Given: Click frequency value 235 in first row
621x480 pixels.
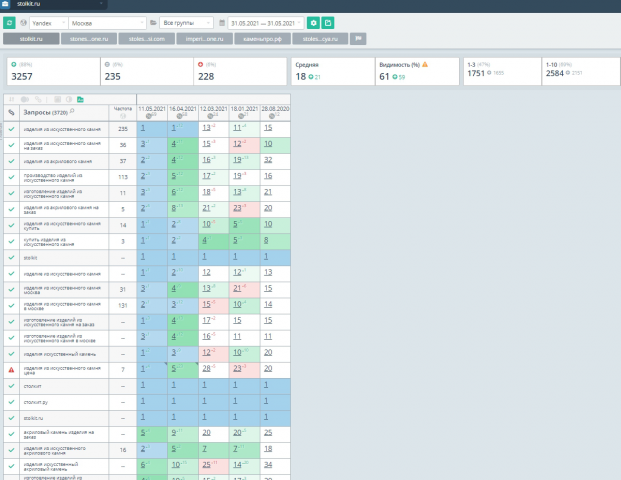Looking at the screenshot, I should pyautogui.click(x=123, y=129).
